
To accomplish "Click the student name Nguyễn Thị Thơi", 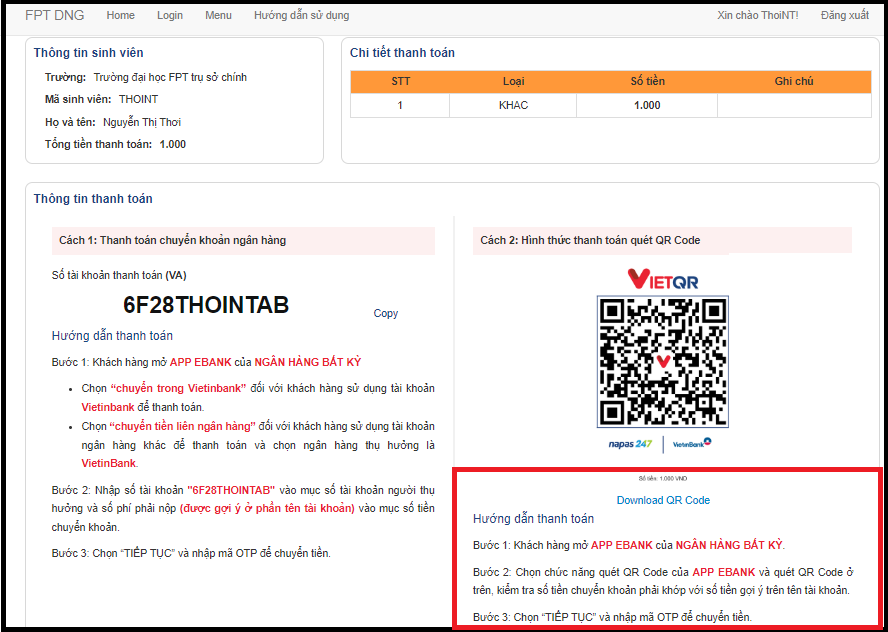I will point(142,122).
